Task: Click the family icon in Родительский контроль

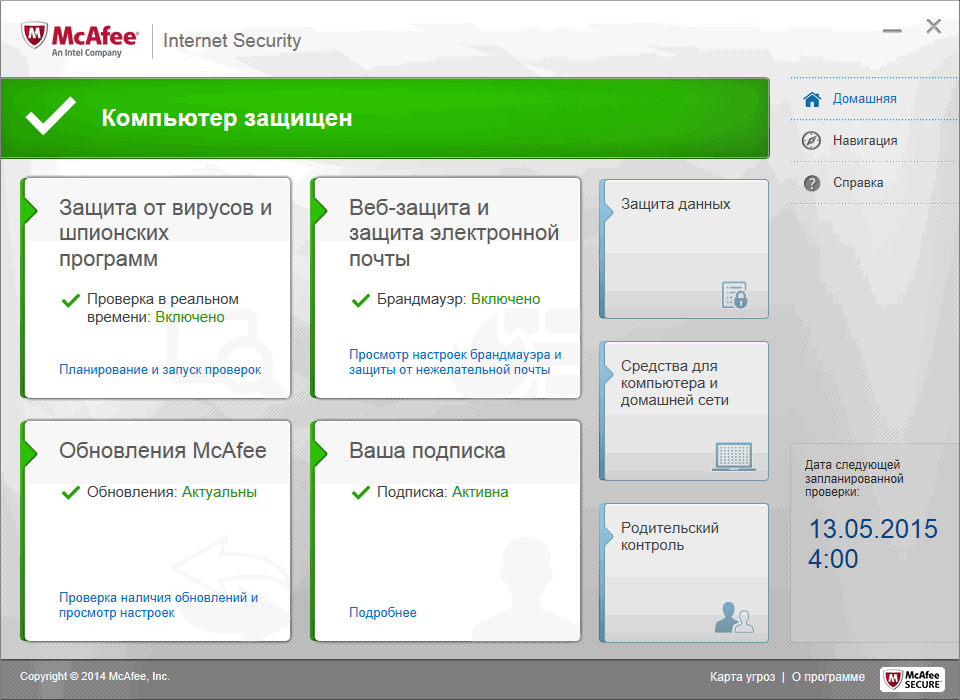Action: click(737, 618)
